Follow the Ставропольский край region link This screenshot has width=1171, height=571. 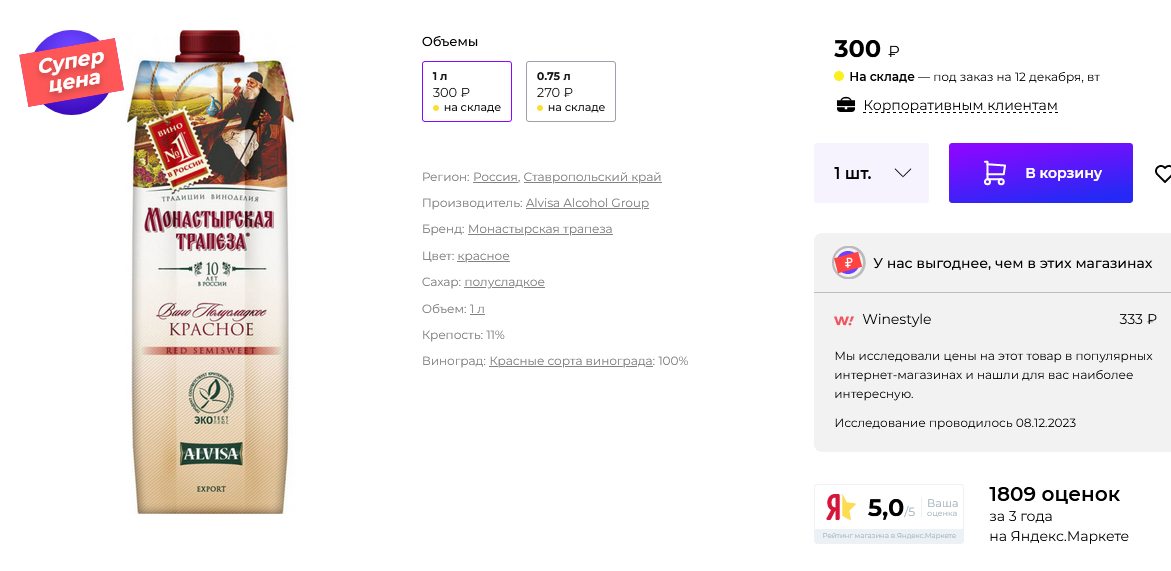(592, 177)
